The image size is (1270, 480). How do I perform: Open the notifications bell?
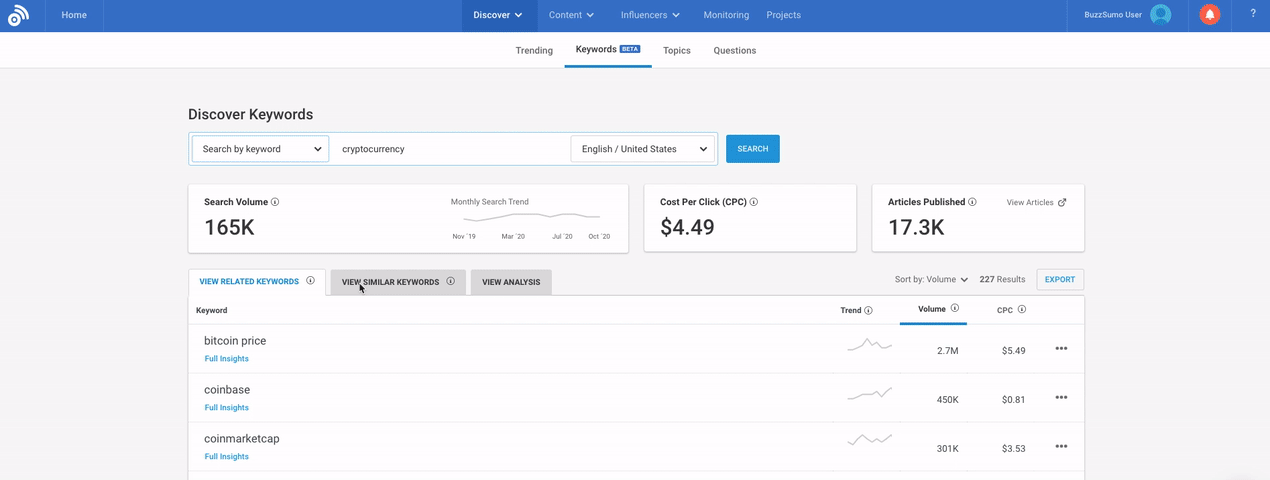[x=1209, y=15]
